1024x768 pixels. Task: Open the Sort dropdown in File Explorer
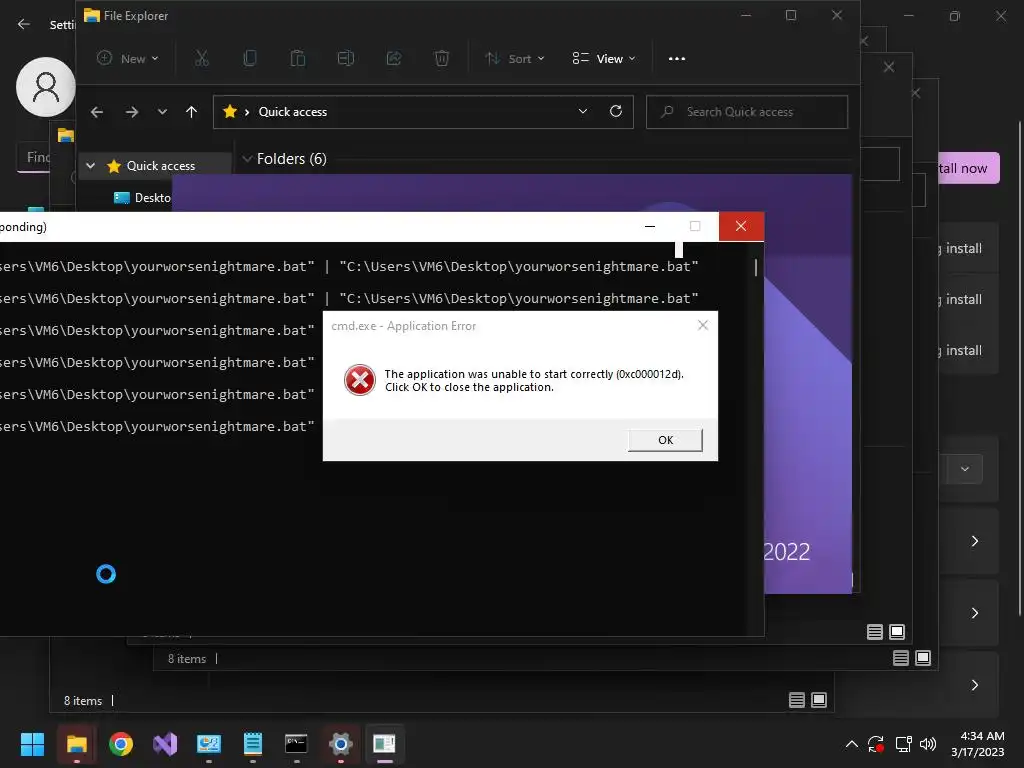(x=515, y=59)
